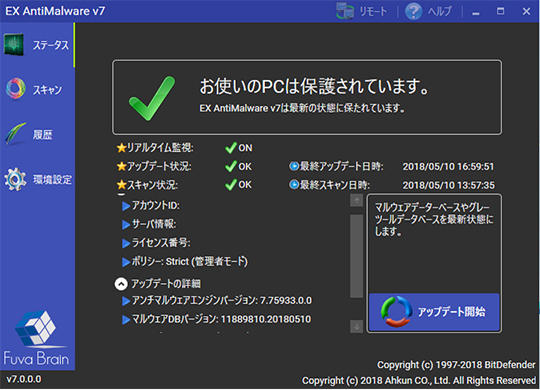Open the 履歴 sidebar tab
540x390 pixels.
[37, 134]
